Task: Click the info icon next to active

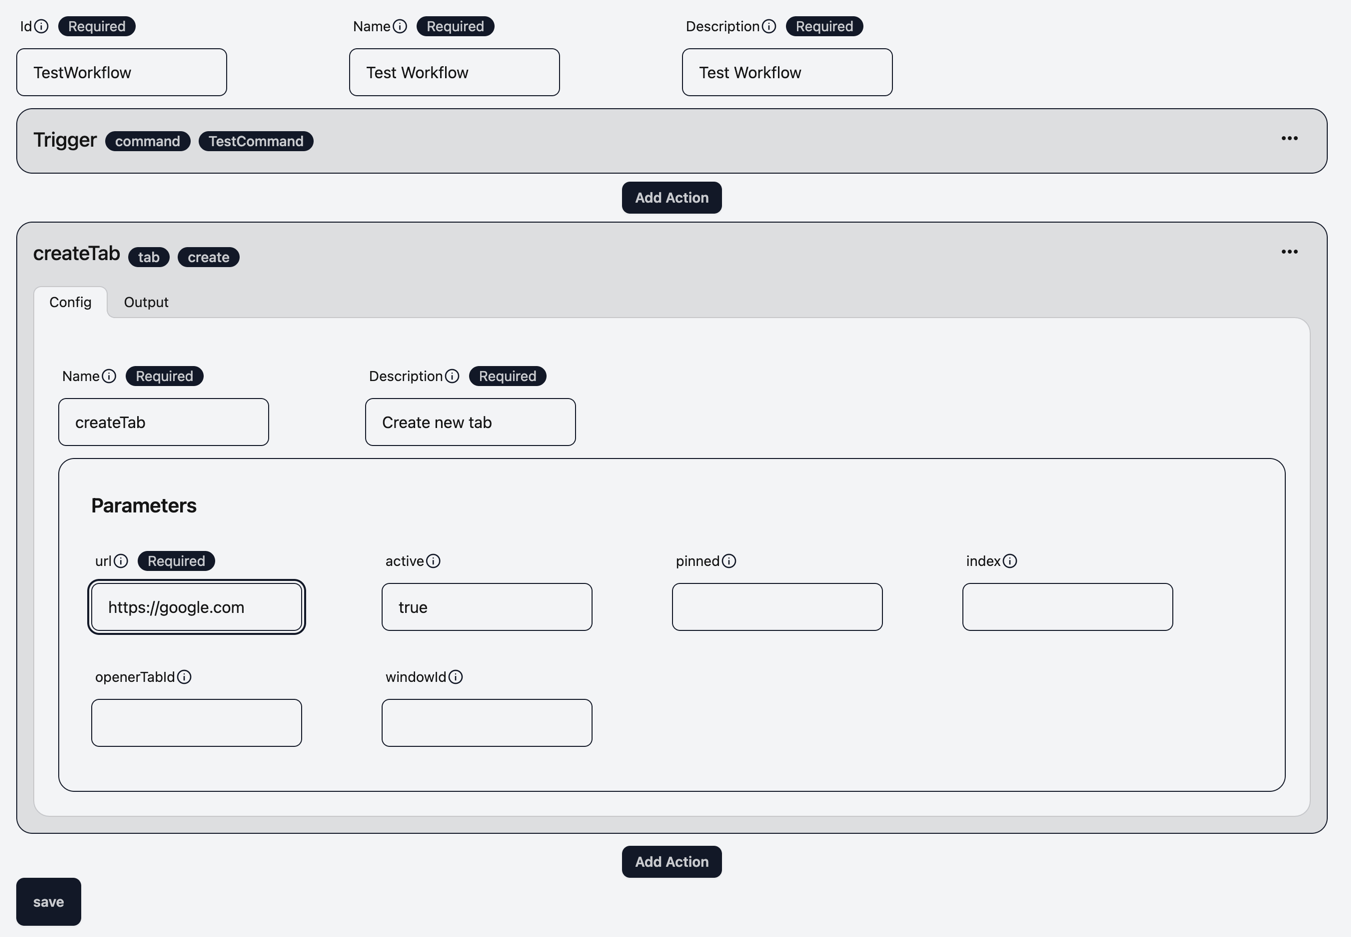Action: click(433, 561)
